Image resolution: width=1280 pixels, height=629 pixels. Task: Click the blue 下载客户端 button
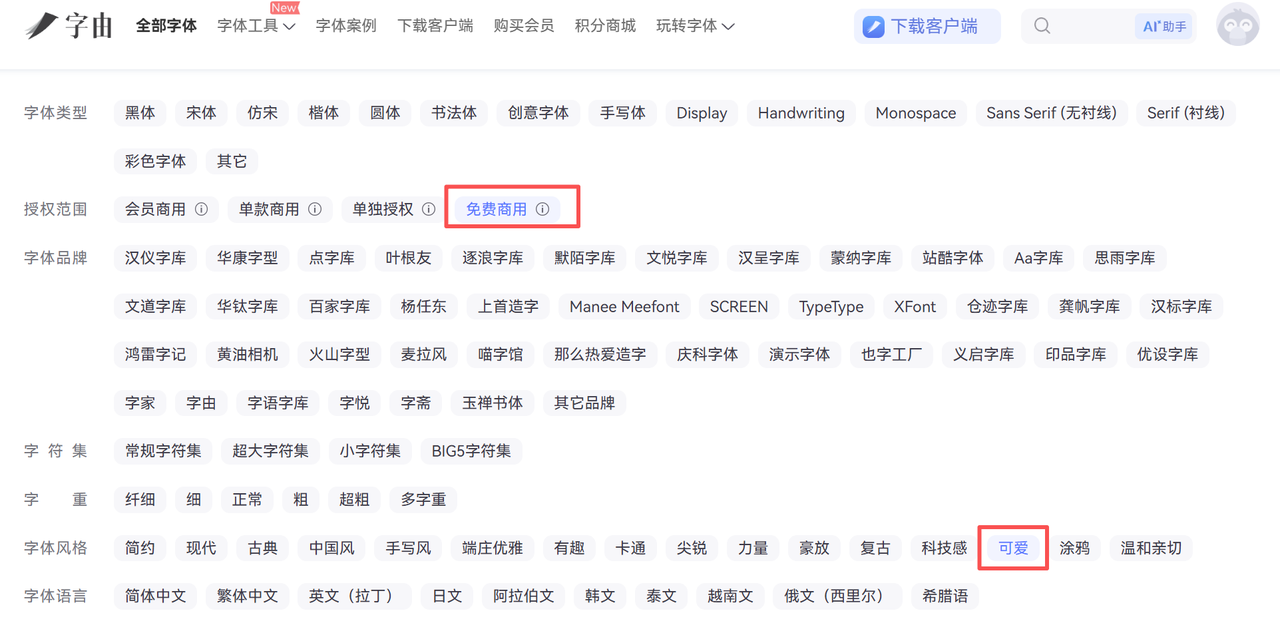927,27
